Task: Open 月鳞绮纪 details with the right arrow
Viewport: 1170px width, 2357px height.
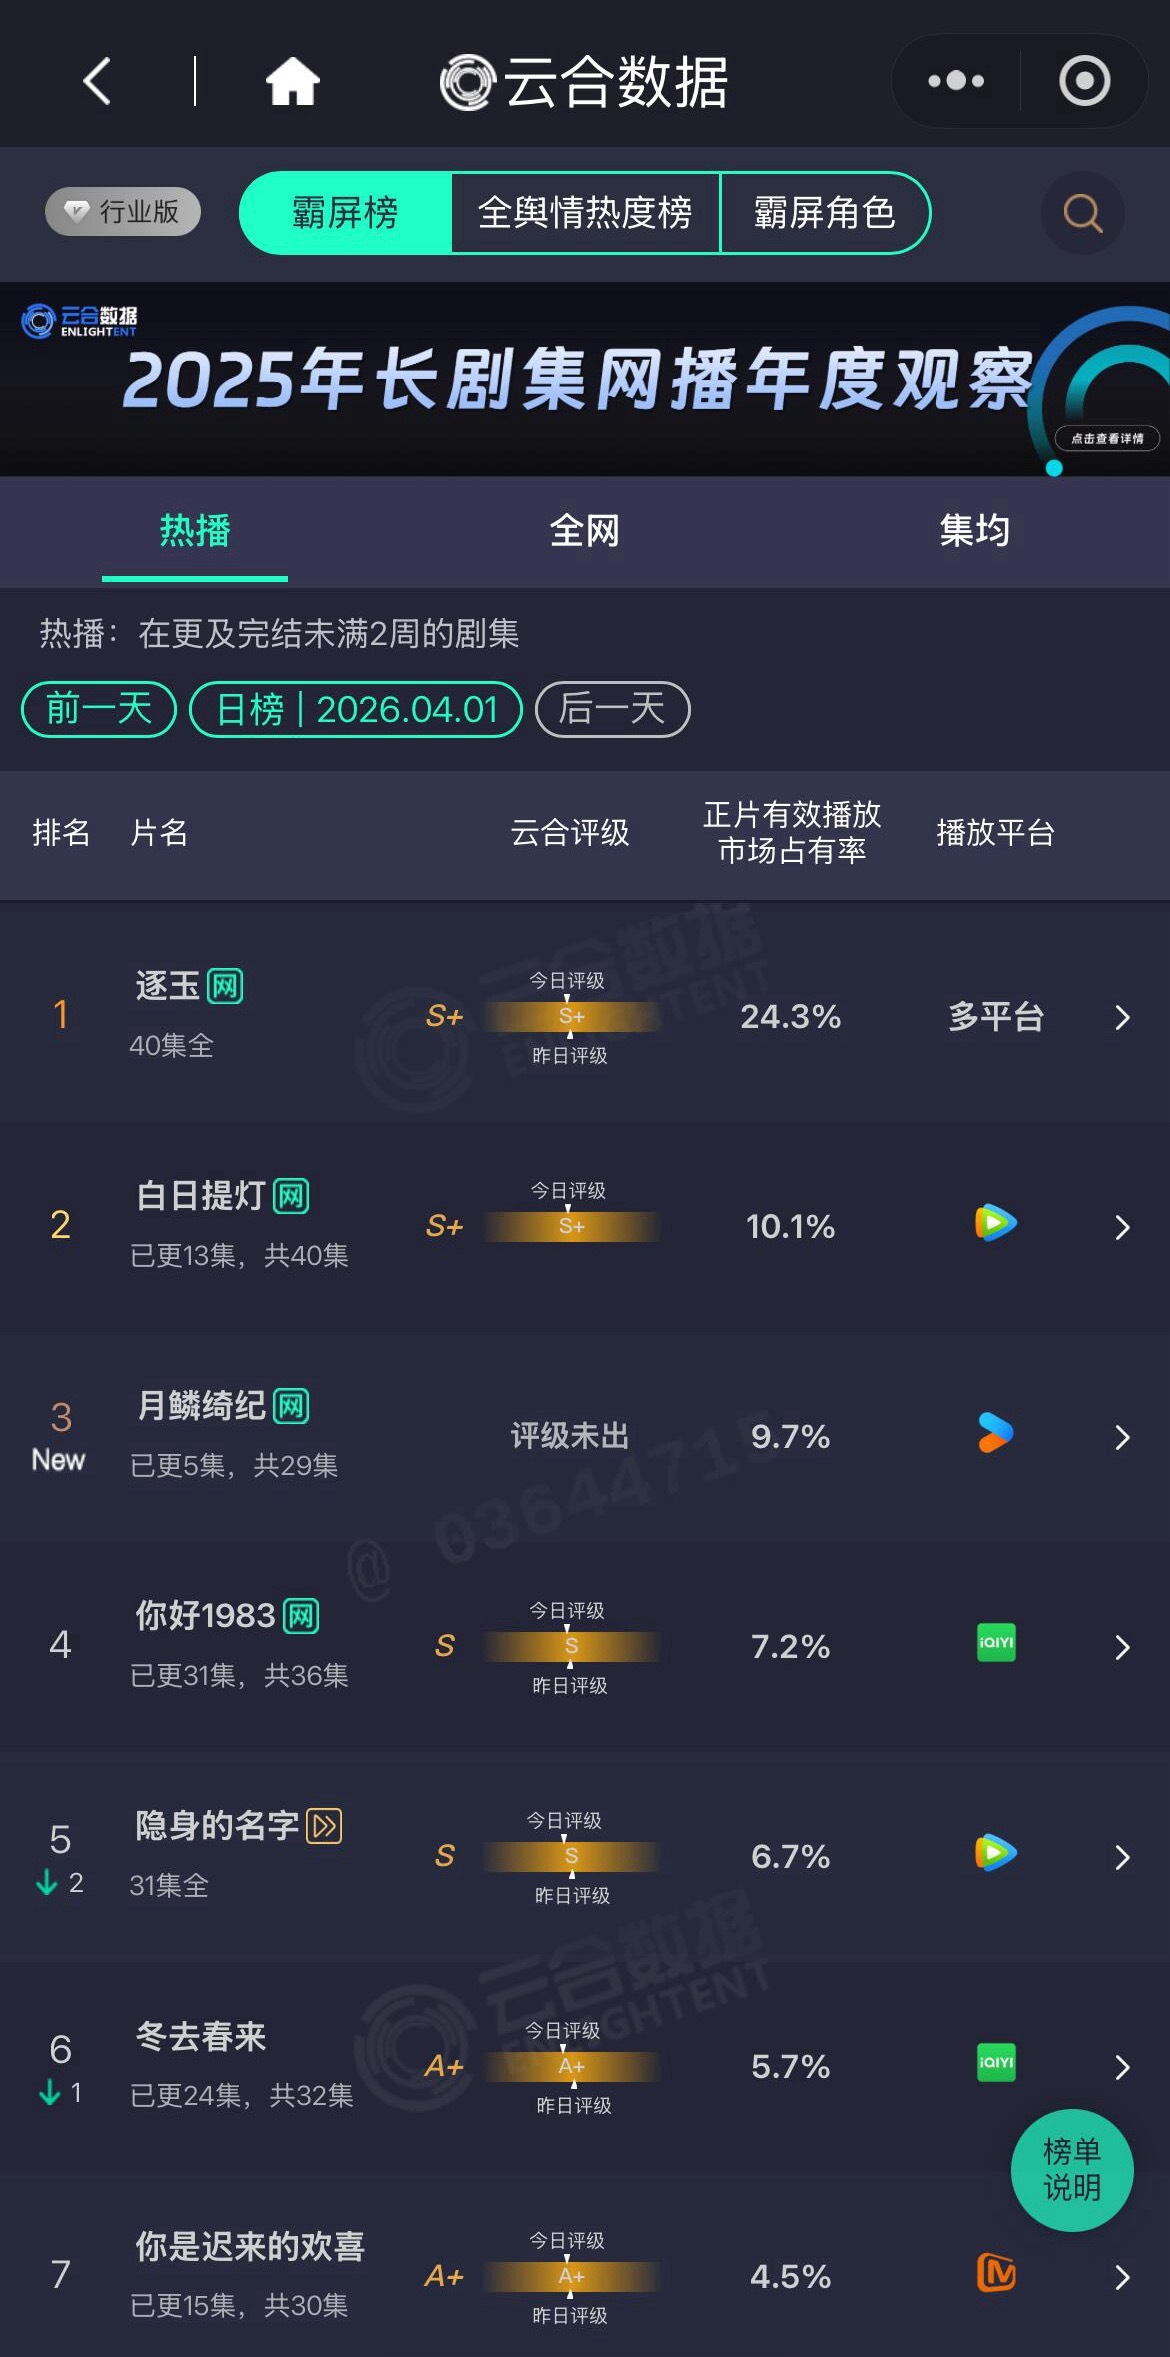Action: coord(1122,1437)
